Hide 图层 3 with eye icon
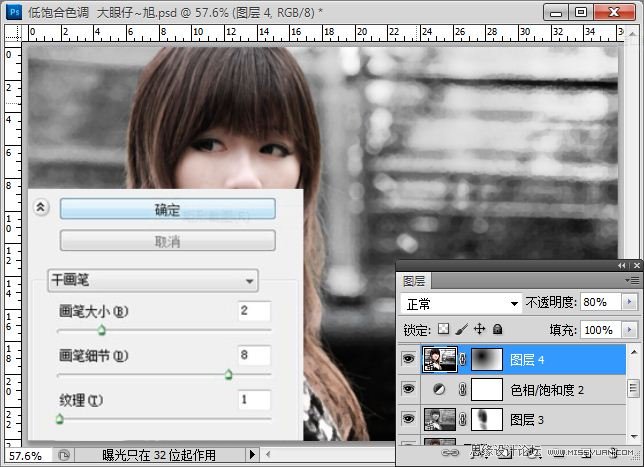The image size is (644, 467). pyautogui.click(x=408, y=419)
